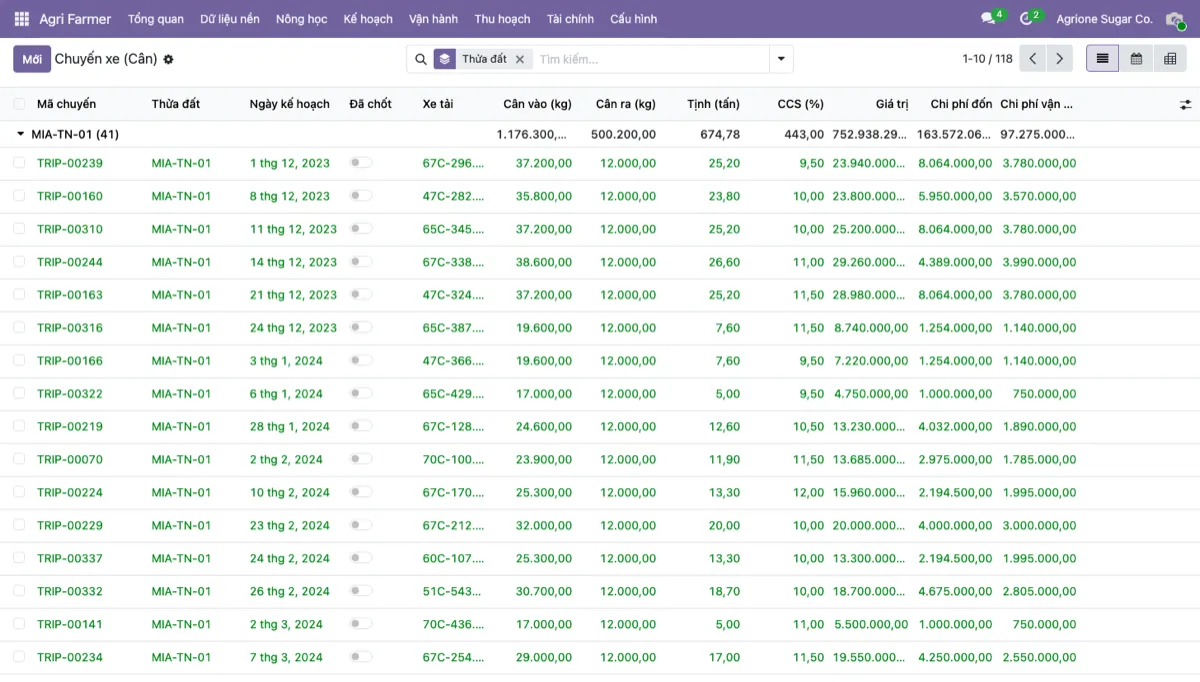Viewport: 1200px width, 682px height.
Task: Toggle Đã chốt switch for TRIP-00239
Action: point(361,162)
